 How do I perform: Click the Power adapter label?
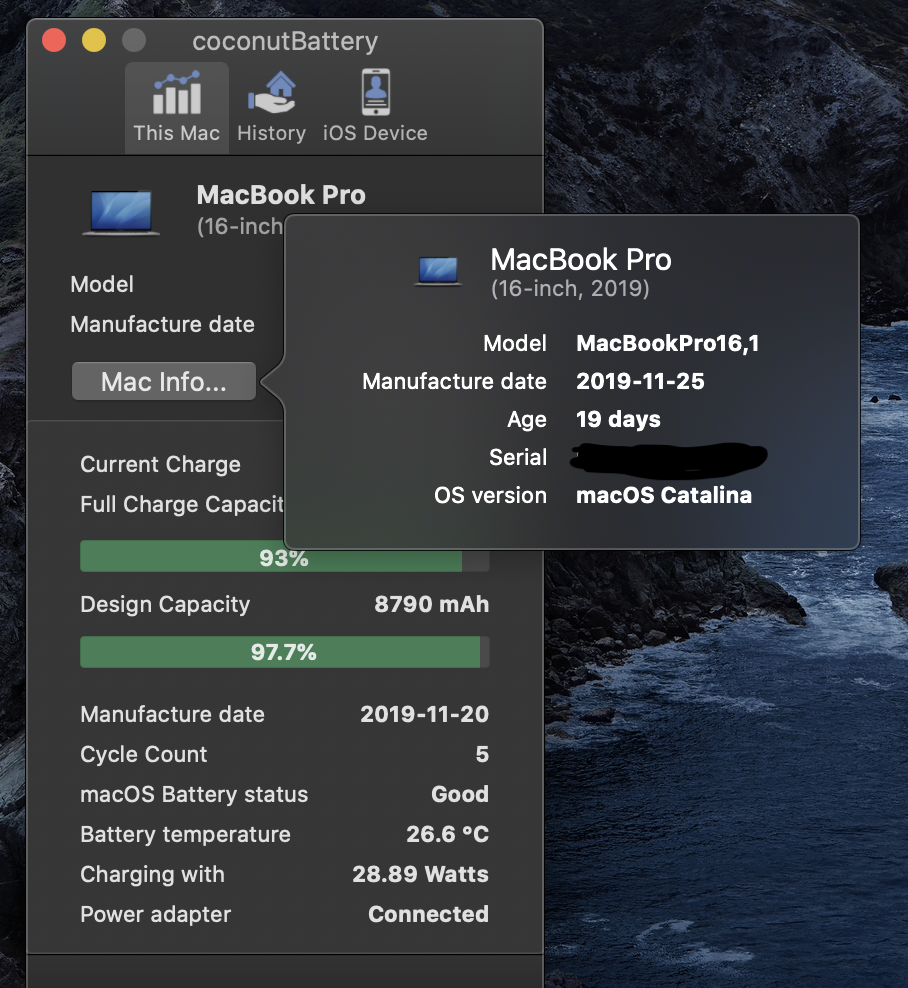156,914
